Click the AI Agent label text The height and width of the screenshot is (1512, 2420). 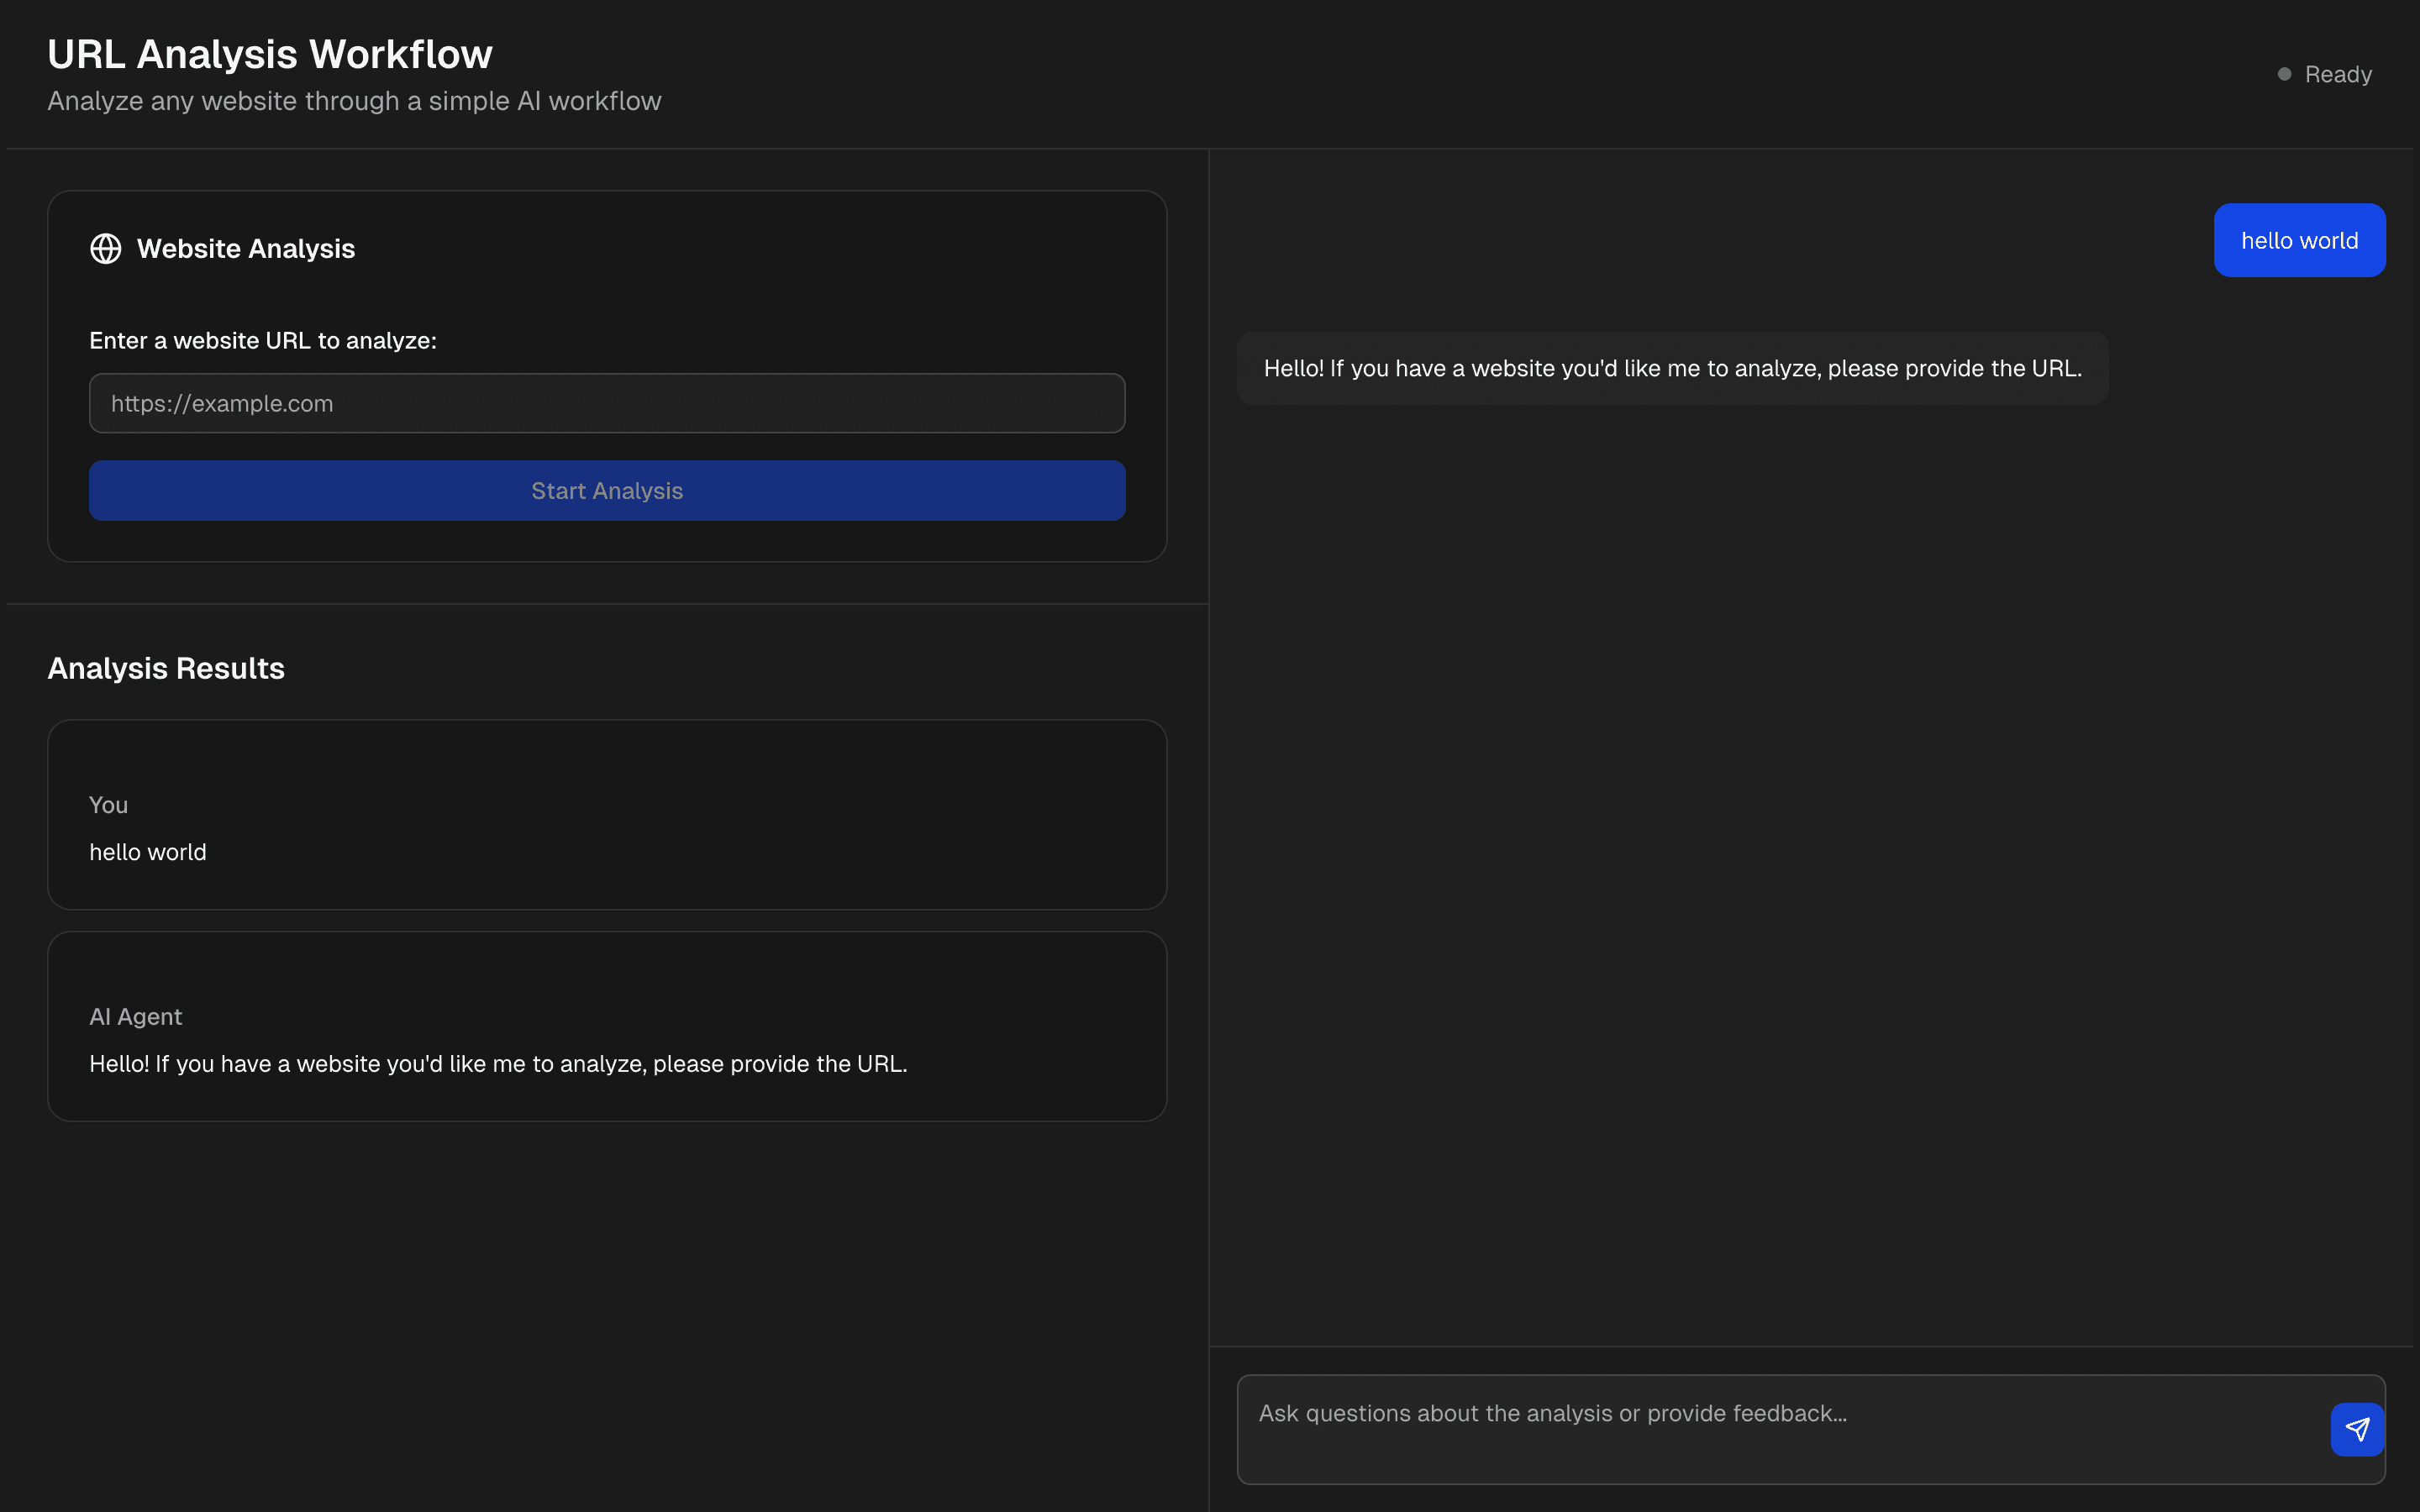click(x=136, y=1017)
